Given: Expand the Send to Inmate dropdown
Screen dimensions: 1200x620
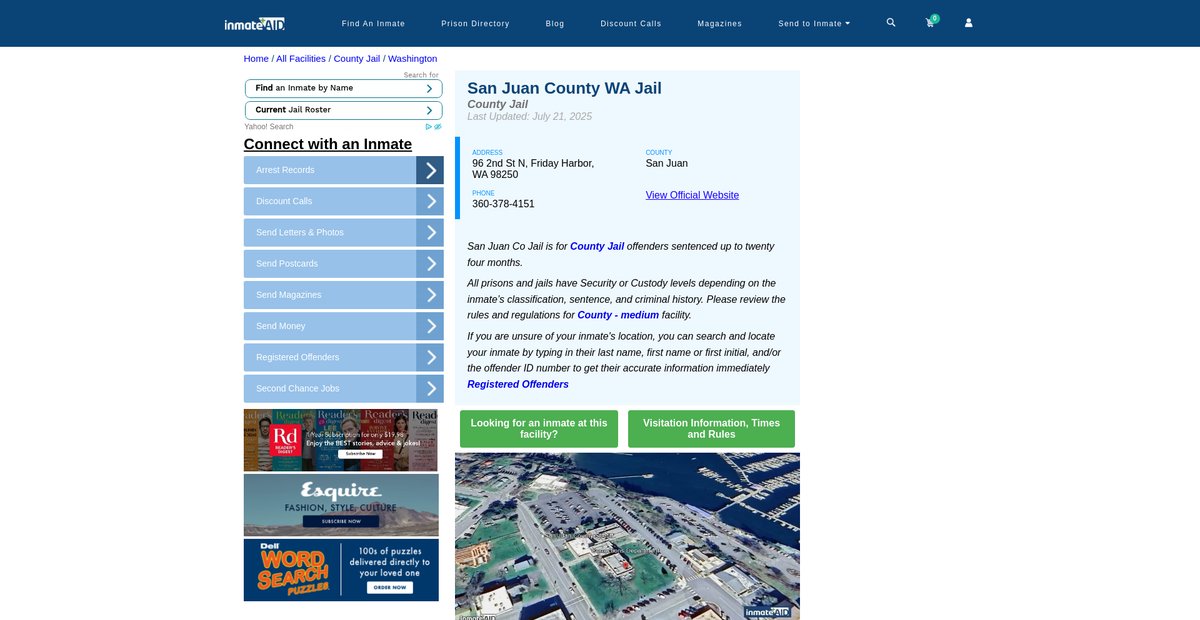Looking at the screenshot, I should point(814,23).
